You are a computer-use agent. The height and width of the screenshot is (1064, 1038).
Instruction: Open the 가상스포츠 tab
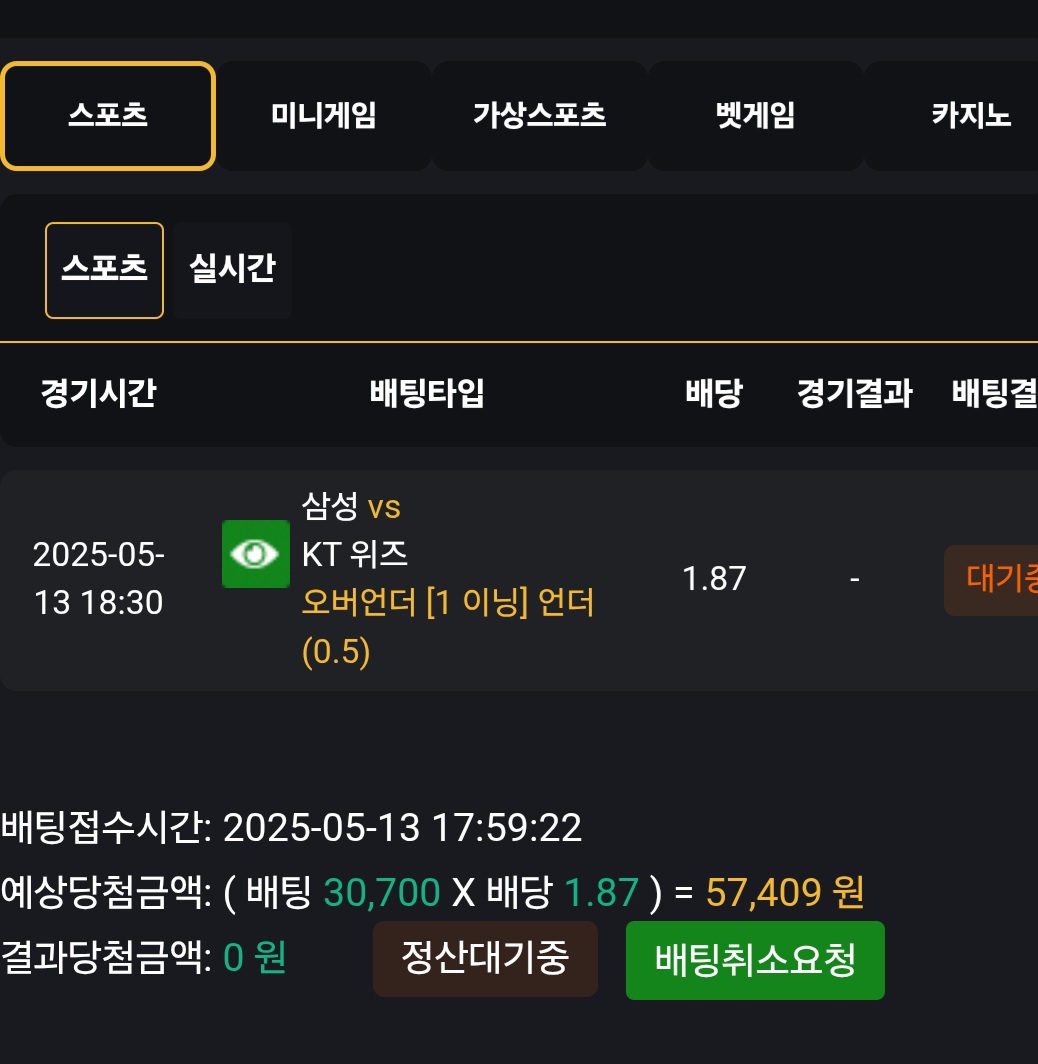coord(539,115)
